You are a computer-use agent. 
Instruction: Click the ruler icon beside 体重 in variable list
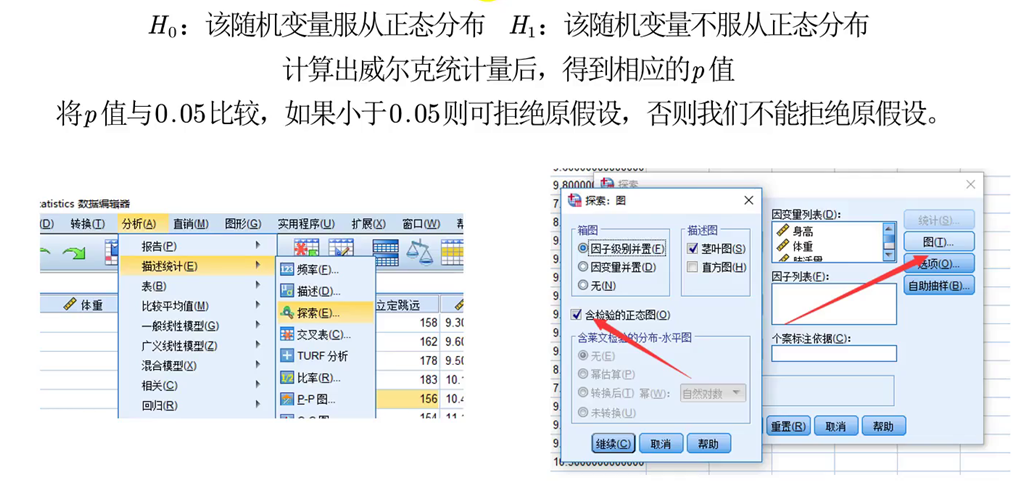tap(782, 246)
